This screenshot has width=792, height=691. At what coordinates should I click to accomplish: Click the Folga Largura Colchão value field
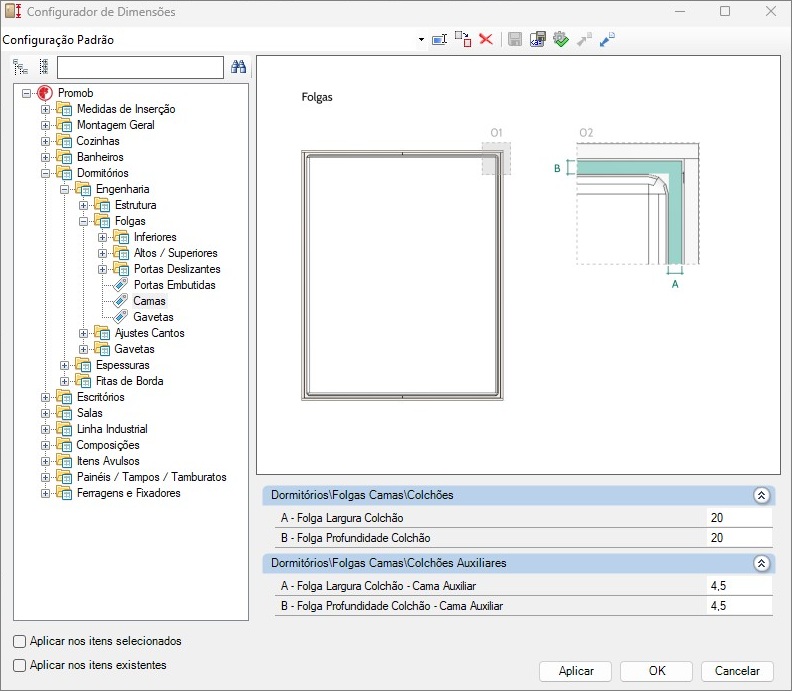click(x=738, y=518)
